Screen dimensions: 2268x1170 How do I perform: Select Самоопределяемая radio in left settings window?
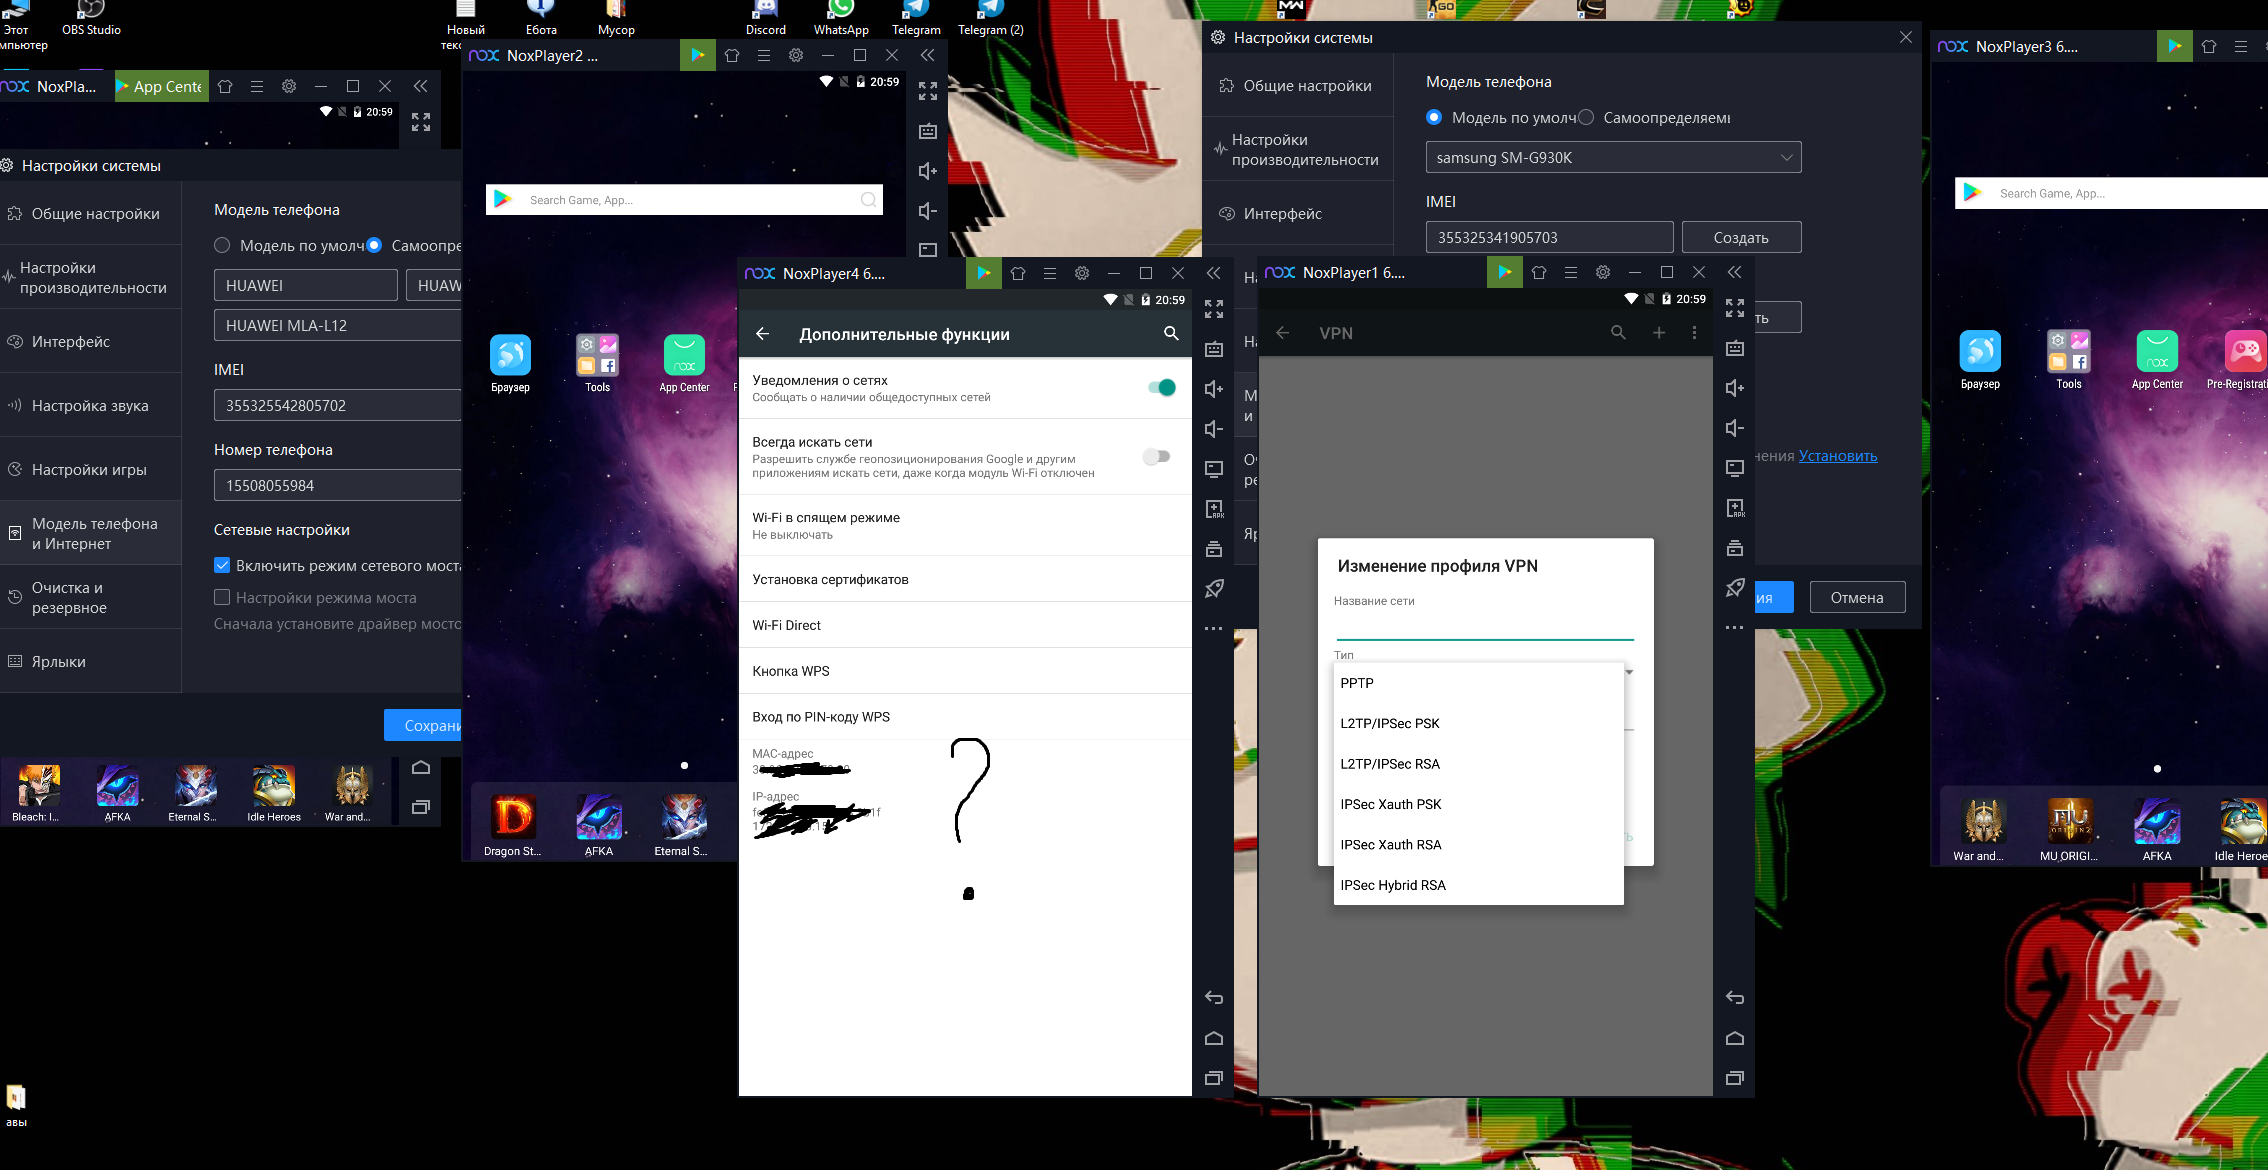pyautogui.click(x=374, y=245)
